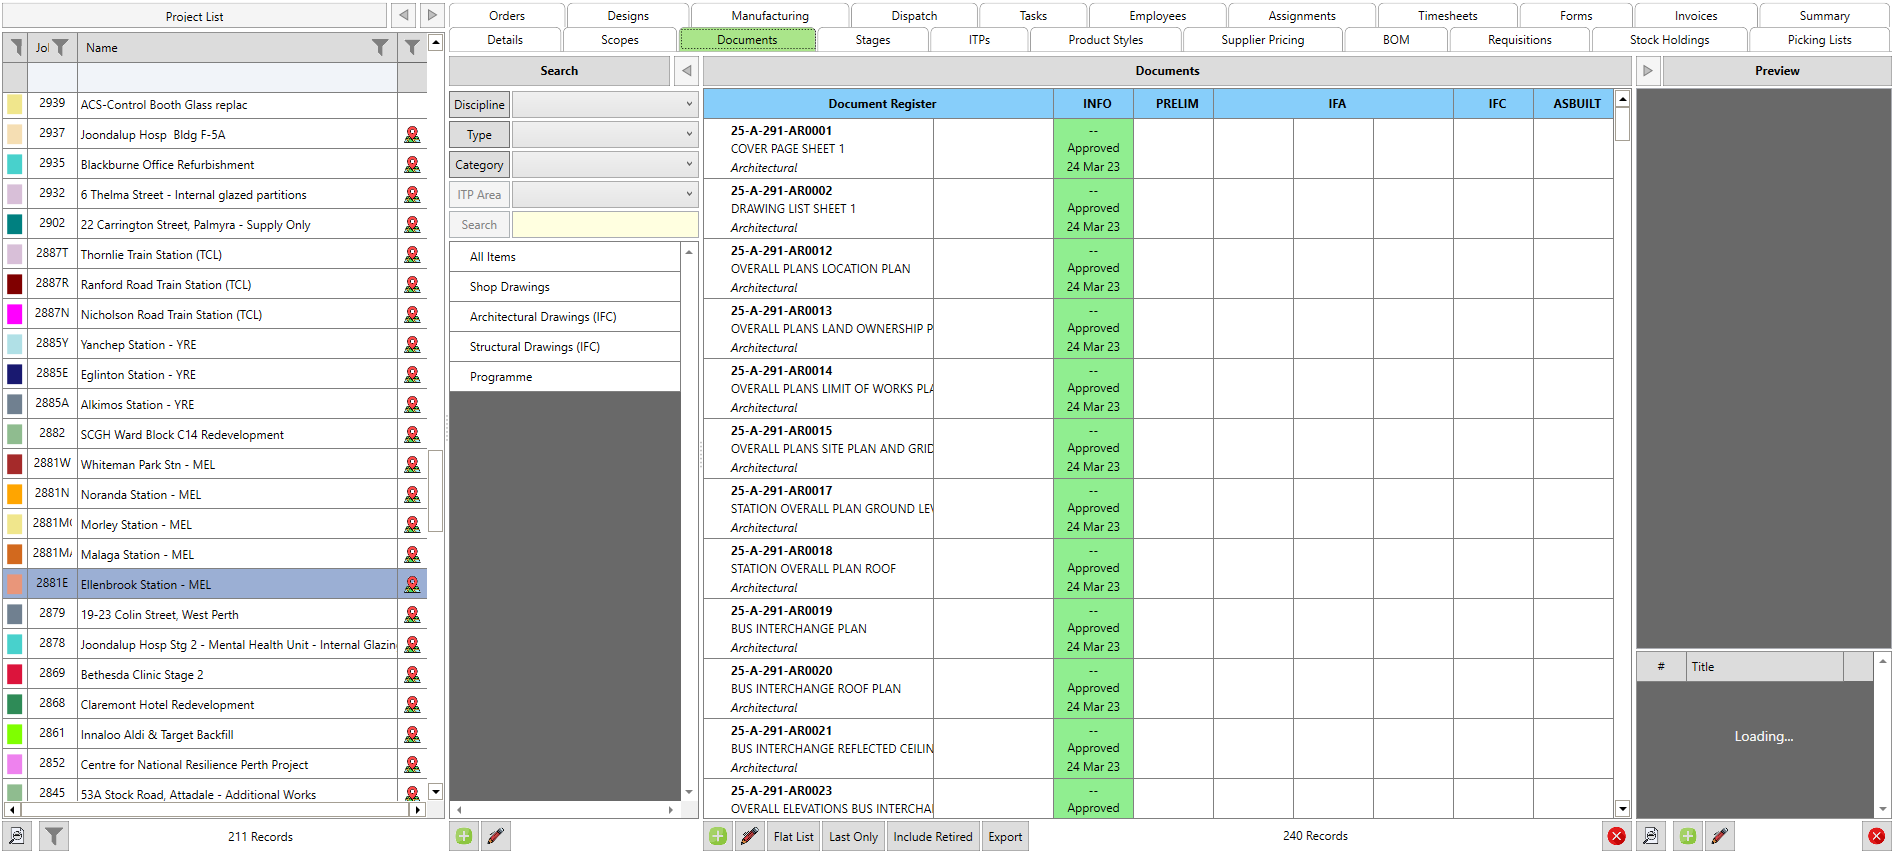Open the Discipline dropdown
Viewport: 1893px width, 854px height.
[x=604, y=105]
